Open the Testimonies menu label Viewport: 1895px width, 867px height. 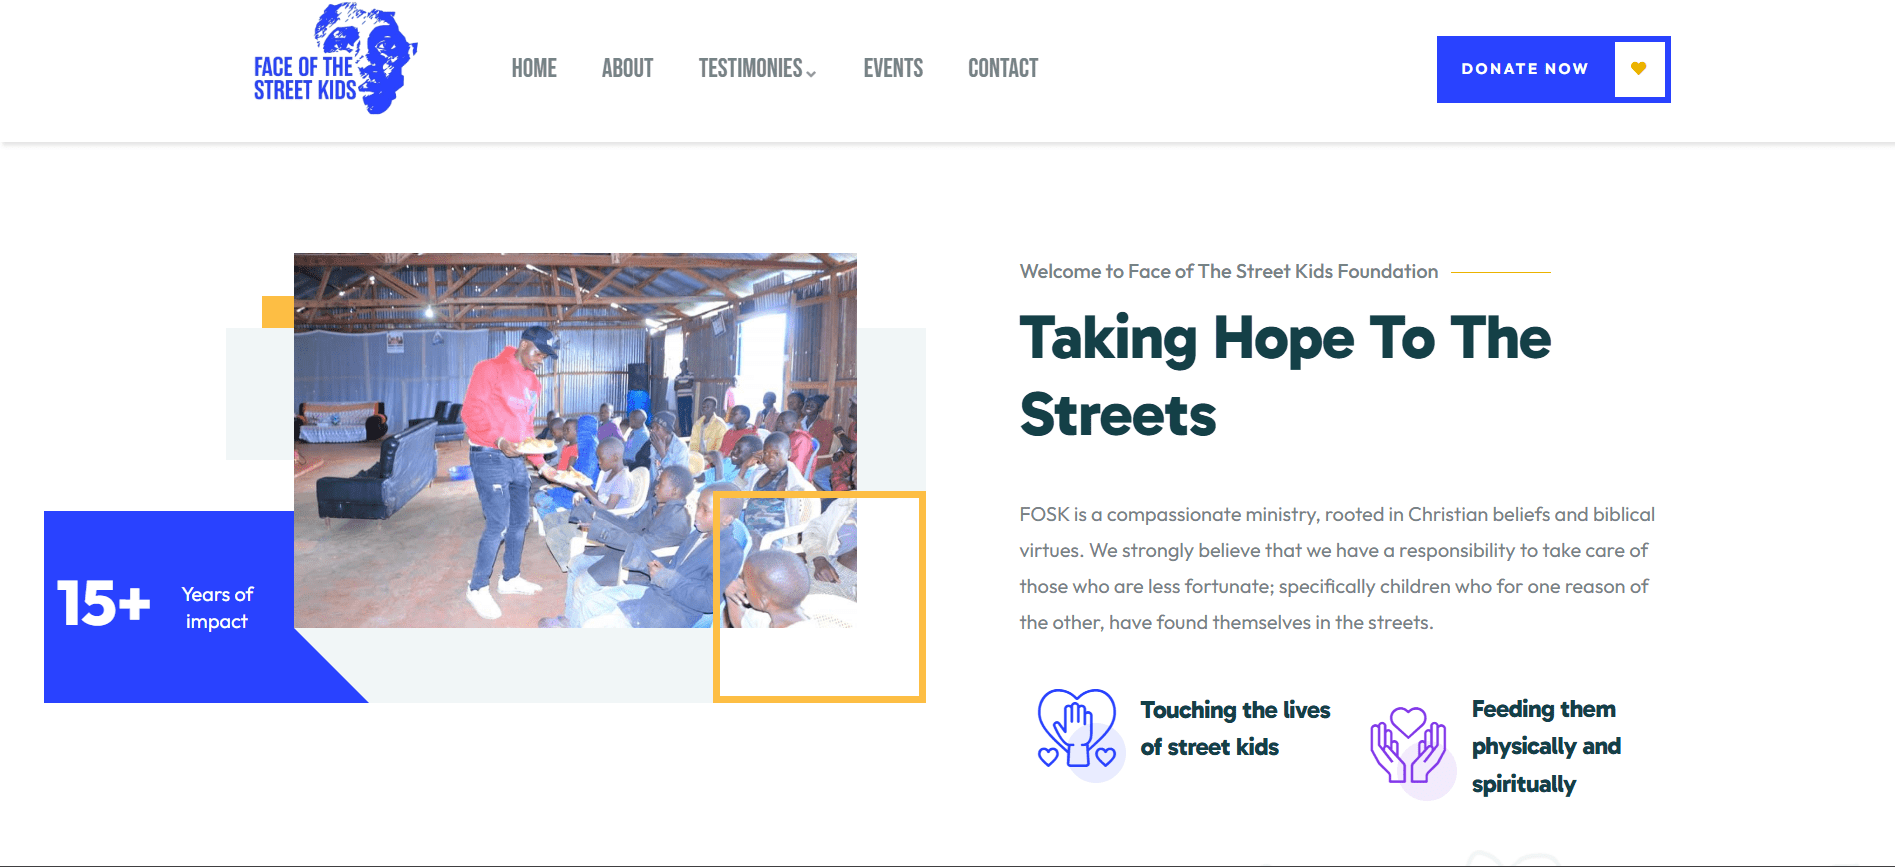pyautogui.click(x=750, y=69)
